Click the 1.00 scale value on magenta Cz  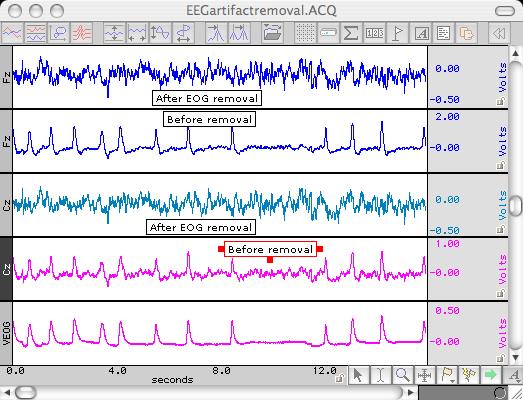447,244
